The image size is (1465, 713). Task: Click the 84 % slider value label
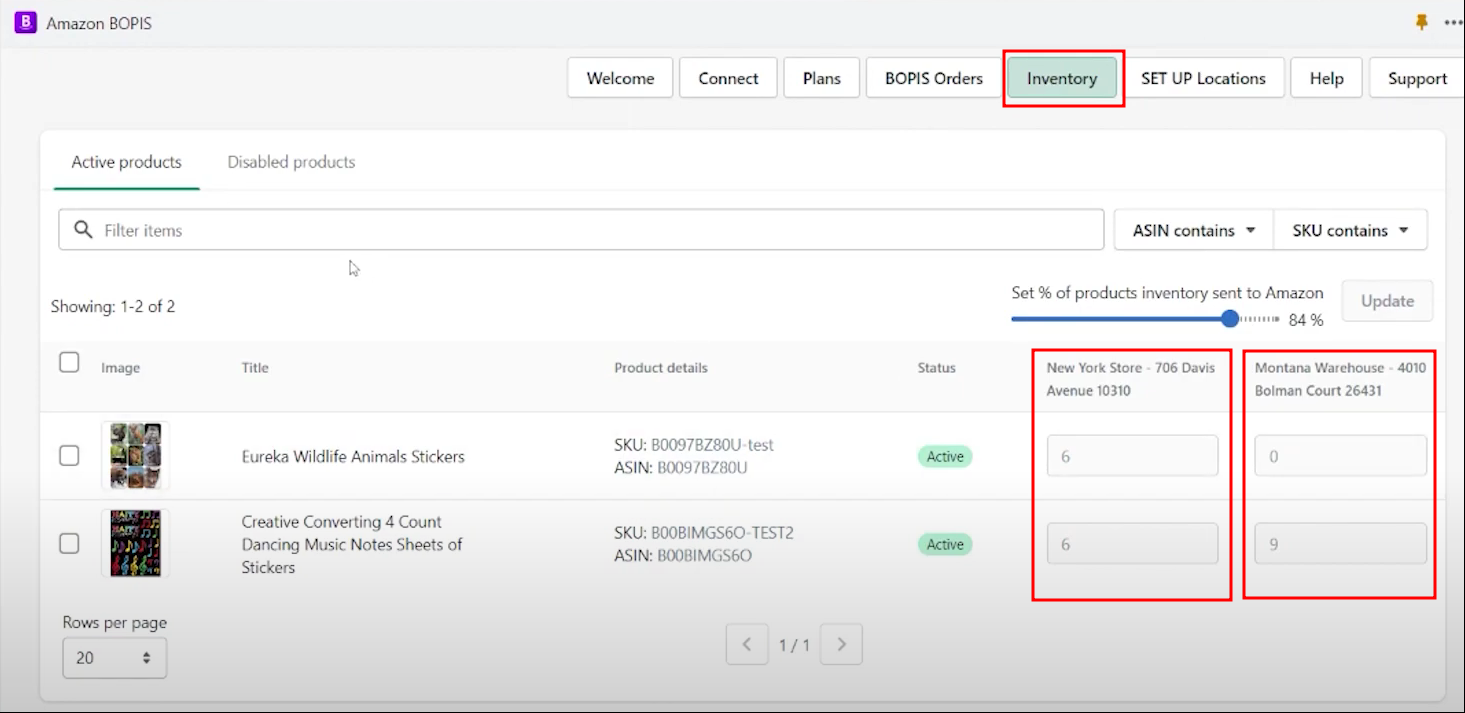pos(1306,320)
